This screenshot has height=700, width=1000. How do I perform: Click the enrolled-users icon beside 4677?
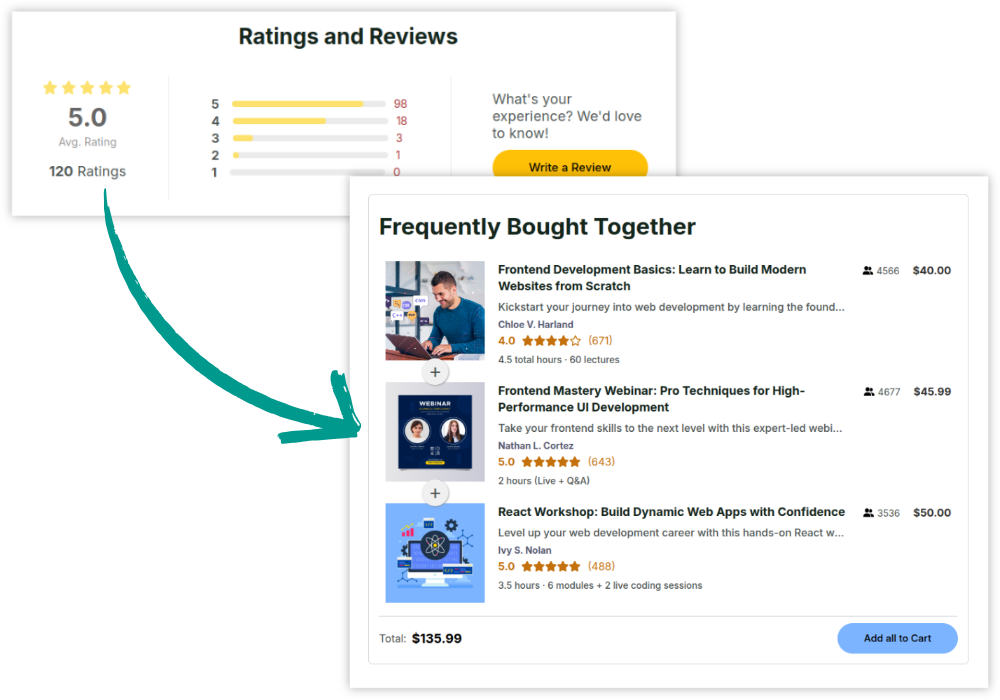point(869,392)
